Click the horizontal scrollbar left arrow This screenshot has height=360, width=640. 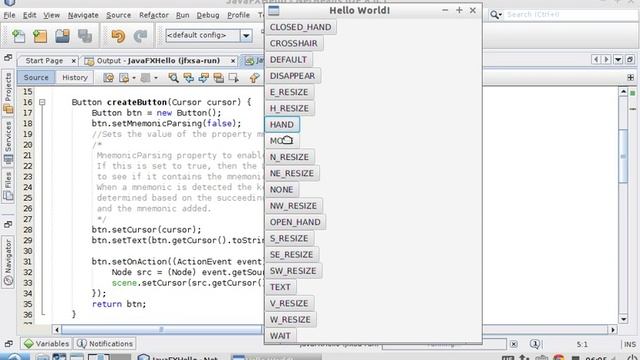(x=57, y=330)
